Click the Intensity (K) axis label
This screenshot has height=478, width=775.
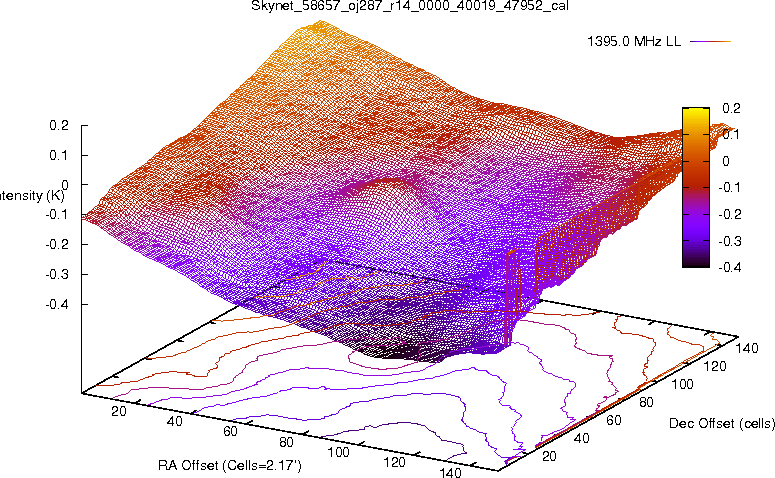pyautogui.click(x=32, y=196)
